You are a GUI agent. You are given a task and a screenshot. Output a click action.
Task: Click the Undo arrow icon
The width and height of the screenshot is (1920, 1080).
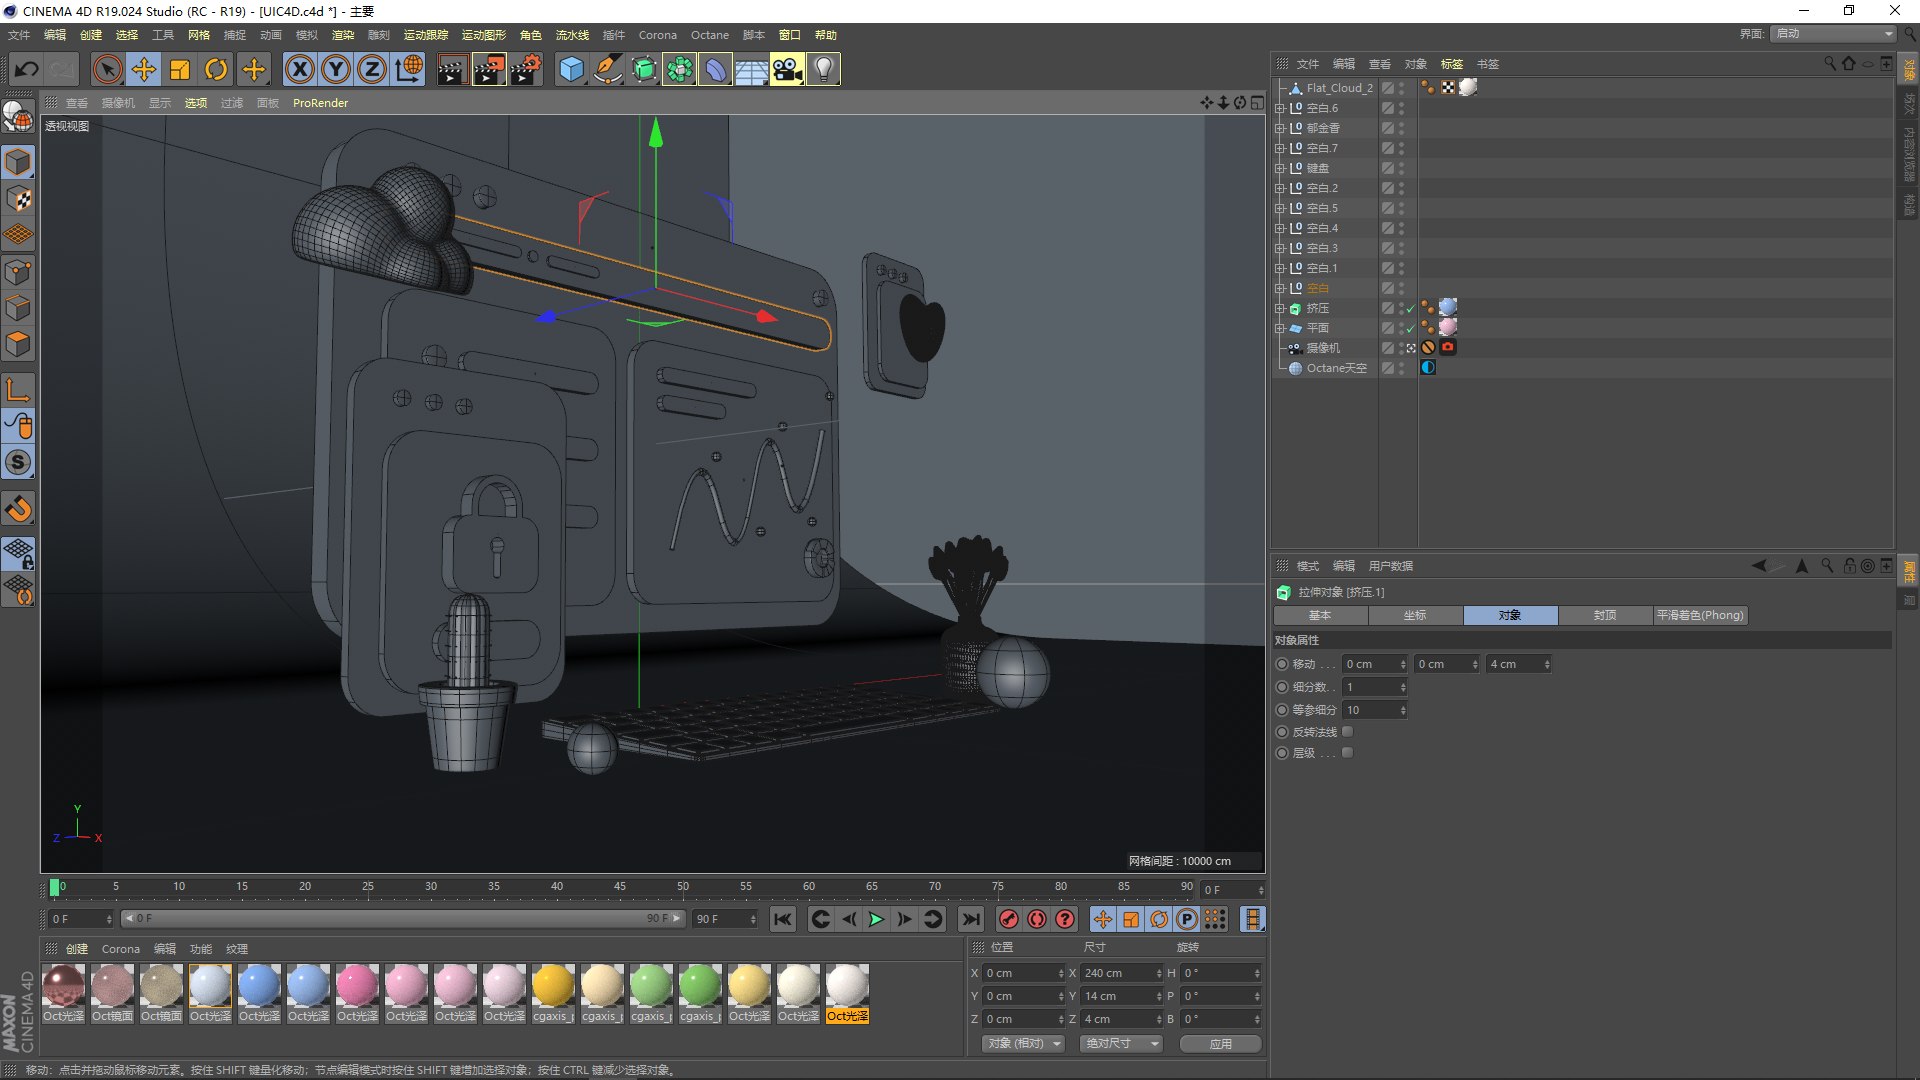click(27, 69)
